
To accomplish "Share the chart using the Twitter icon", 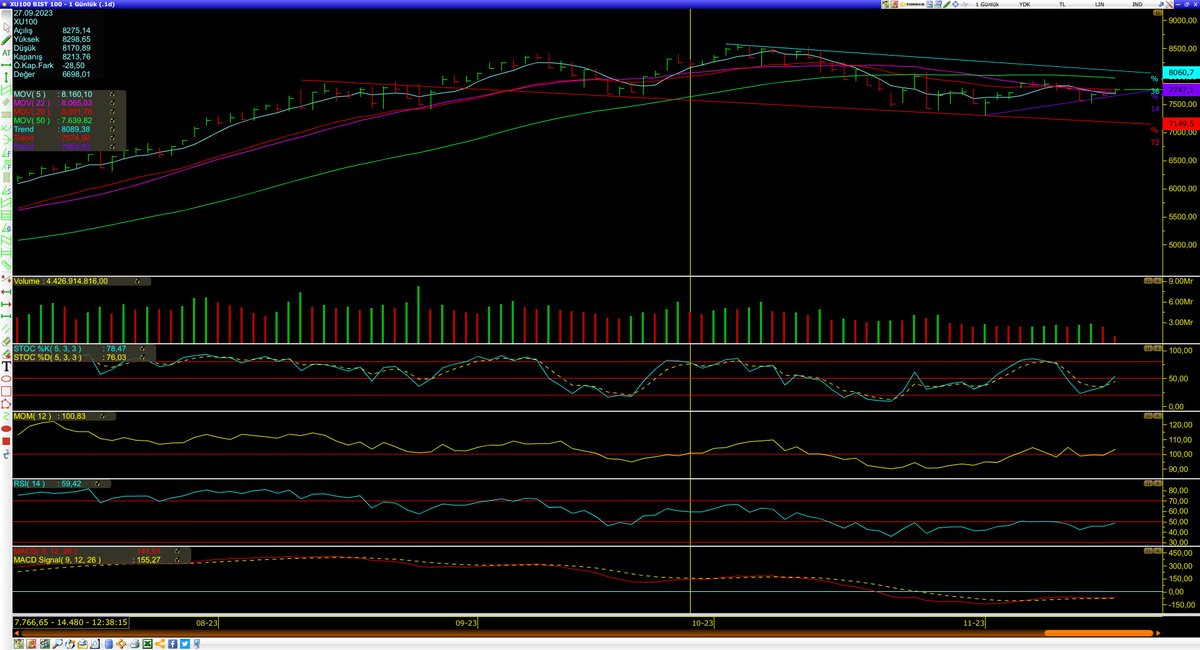I will (x=185, y=644).
